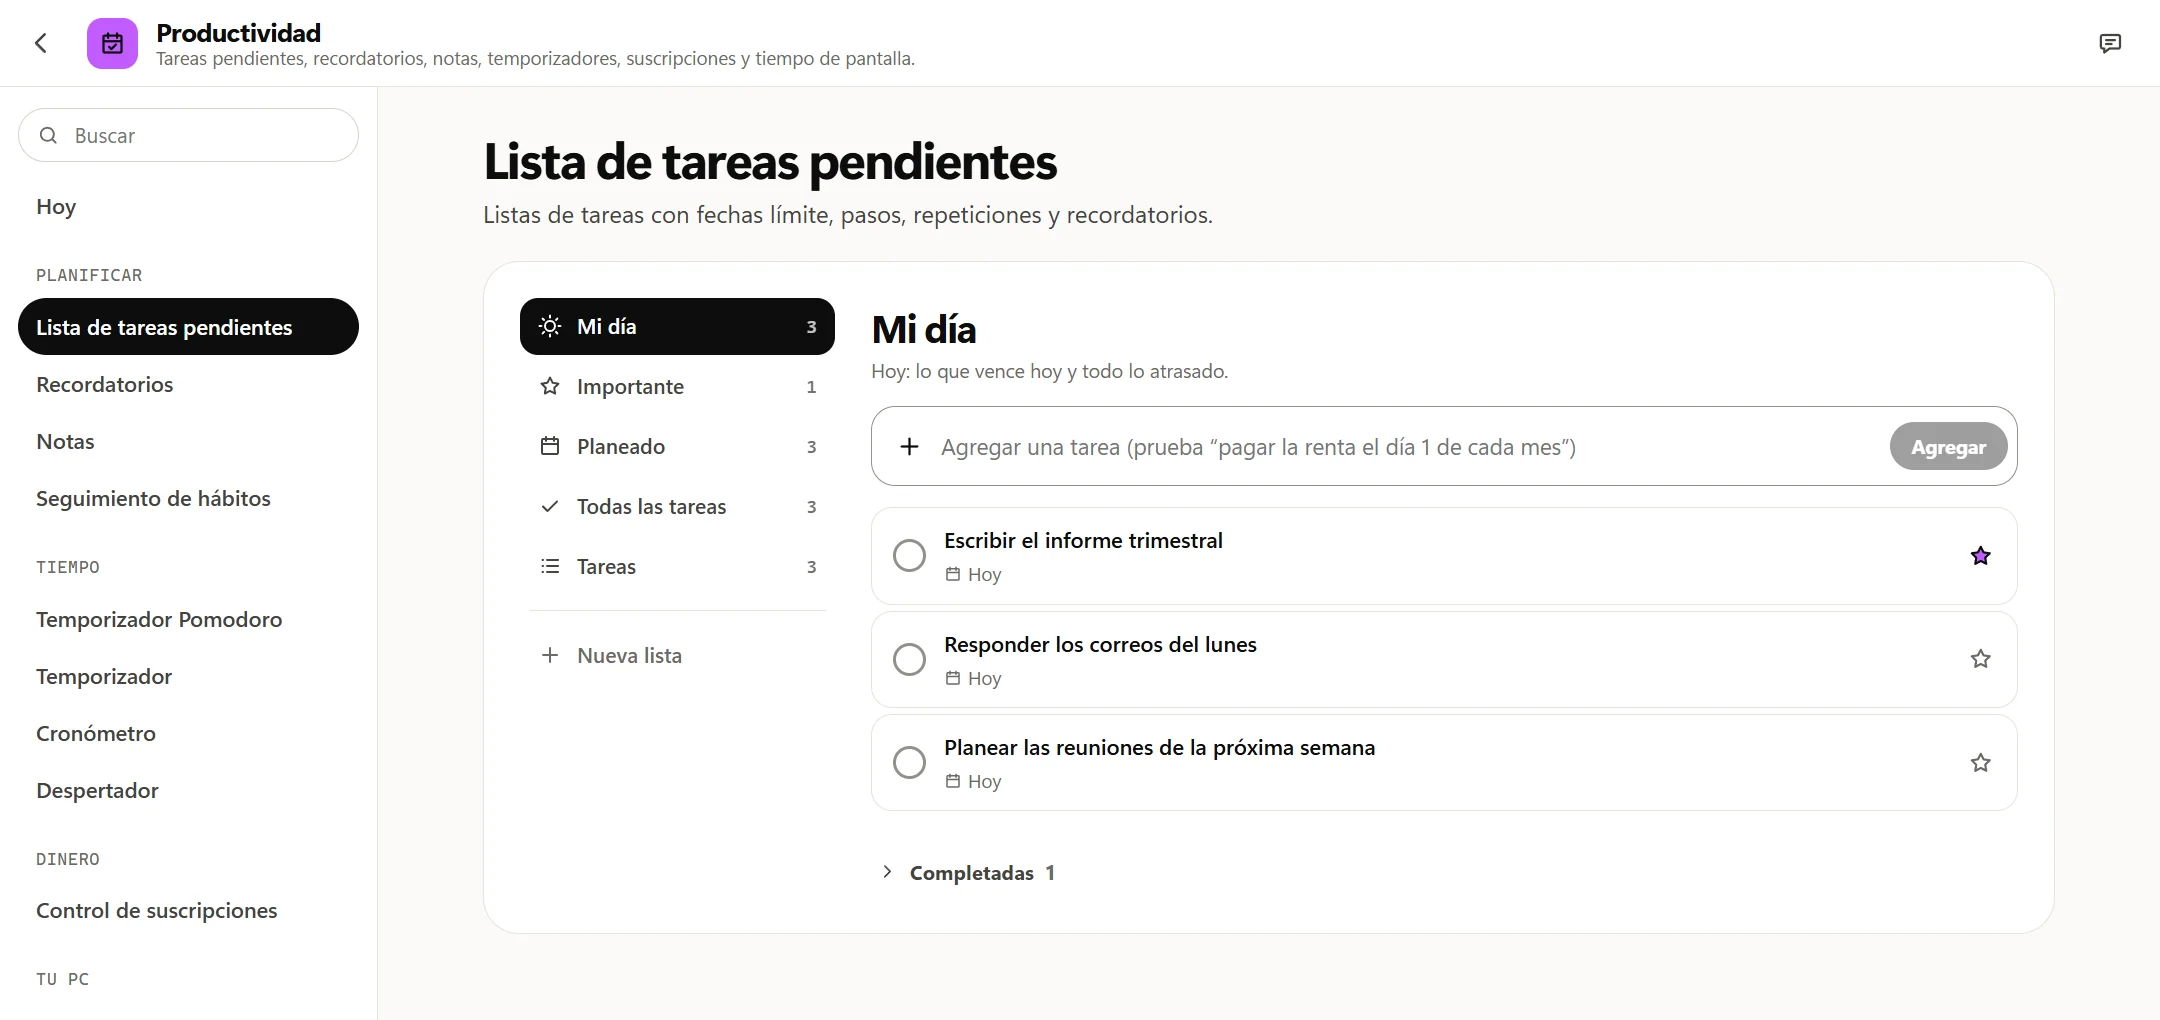Expand the Completadas section
The height and width of the screenshot is (1020, 2160).
[968, 873]
